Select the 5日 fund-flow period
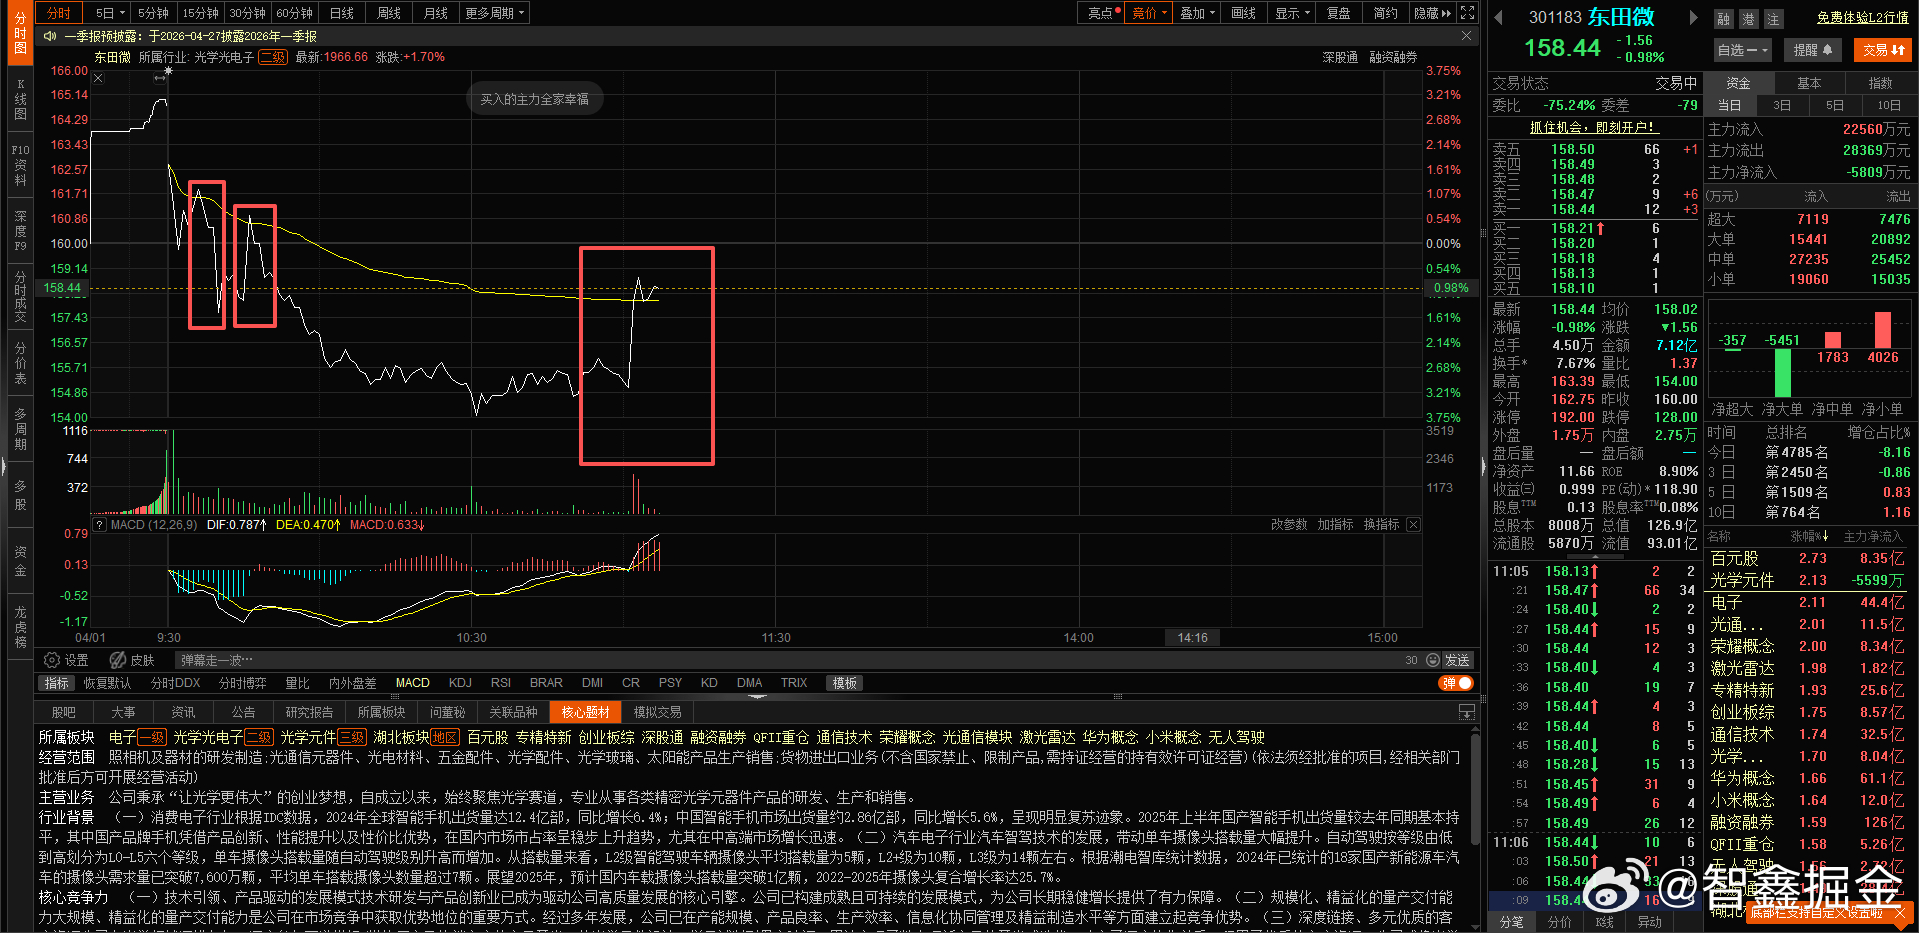The image size is (1919, 933). (1835, 105)
